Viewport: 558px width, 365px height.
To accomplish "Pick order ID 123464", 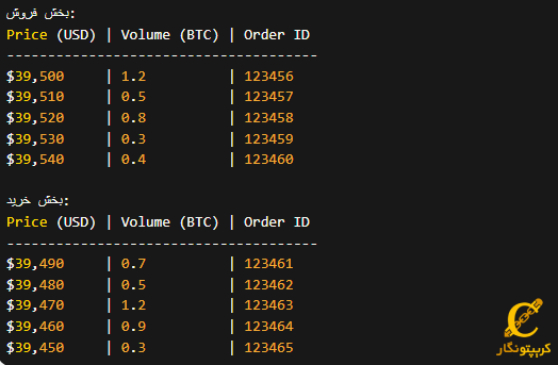I will 269,326.
